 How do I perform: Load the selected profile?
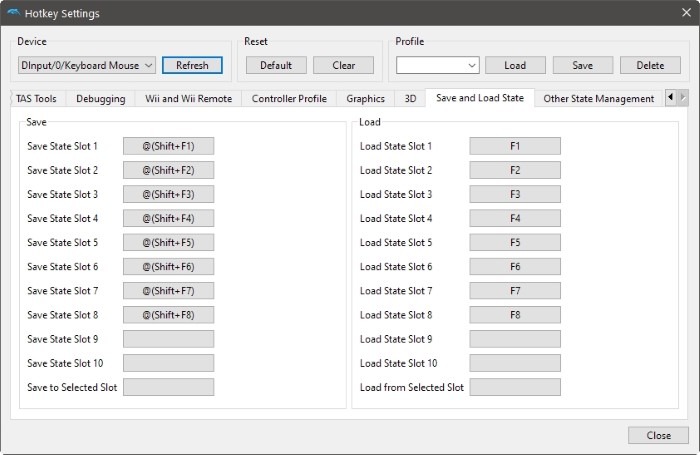(x=515, y=65)
